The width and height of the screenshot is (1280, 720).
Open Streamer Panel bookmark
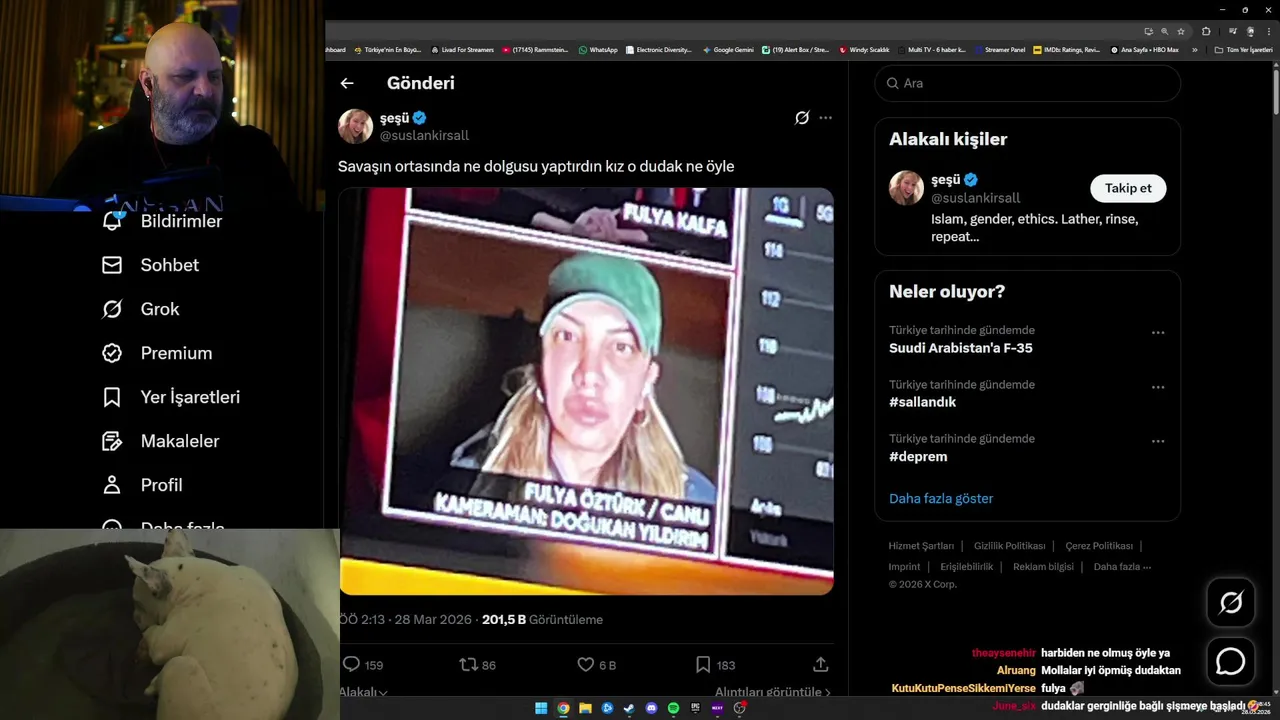click(x=999, y=49)
